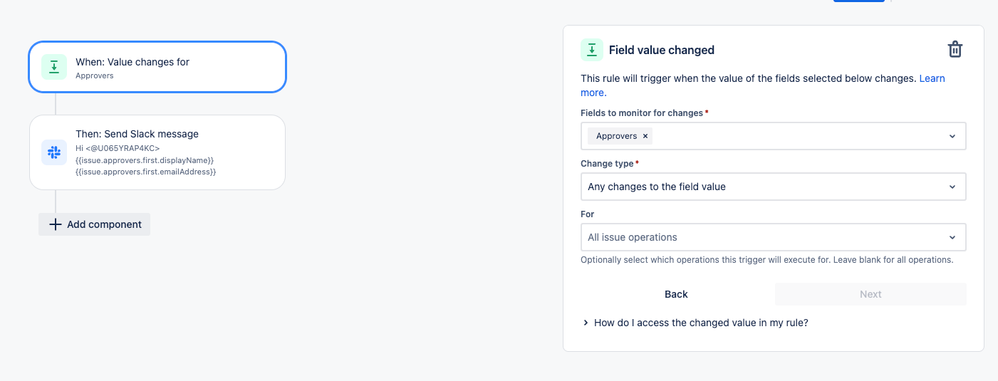Open the Learn more link
Screen dimensions: 998x381
(x=763, y=85)
